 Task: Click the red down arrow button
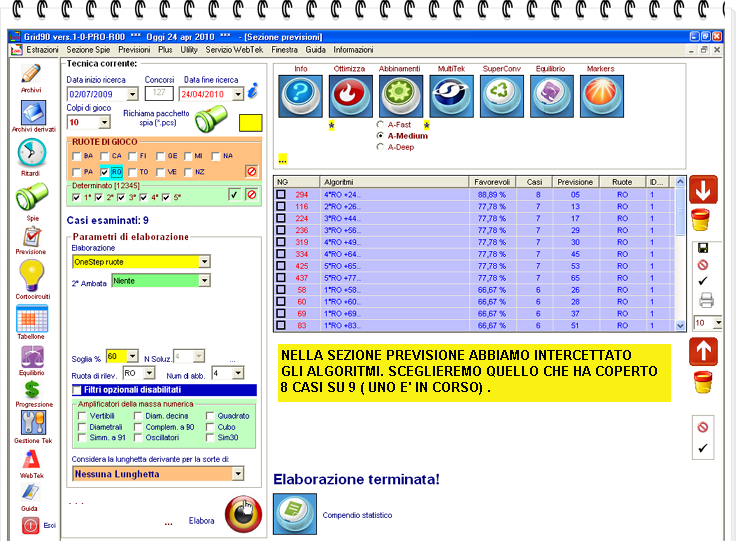tap(703, 190)
